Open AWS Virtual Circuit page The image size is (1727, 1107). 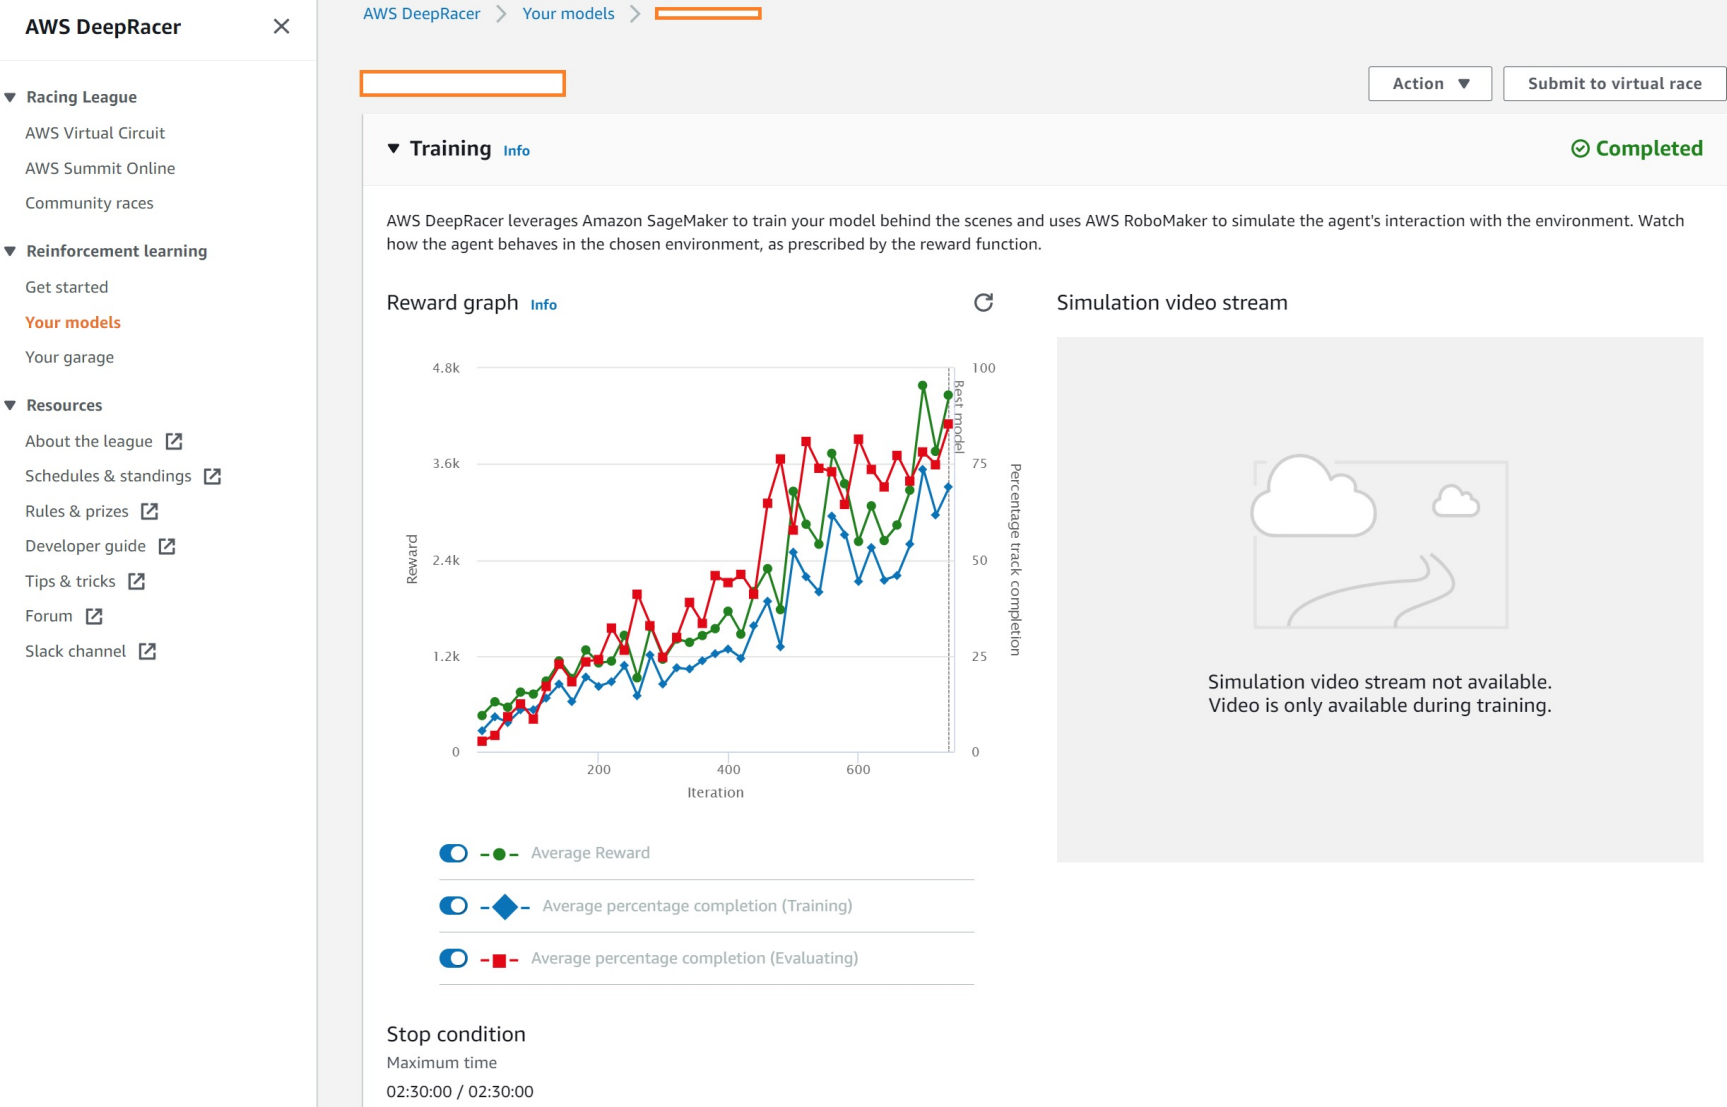[x=95, y=133]
